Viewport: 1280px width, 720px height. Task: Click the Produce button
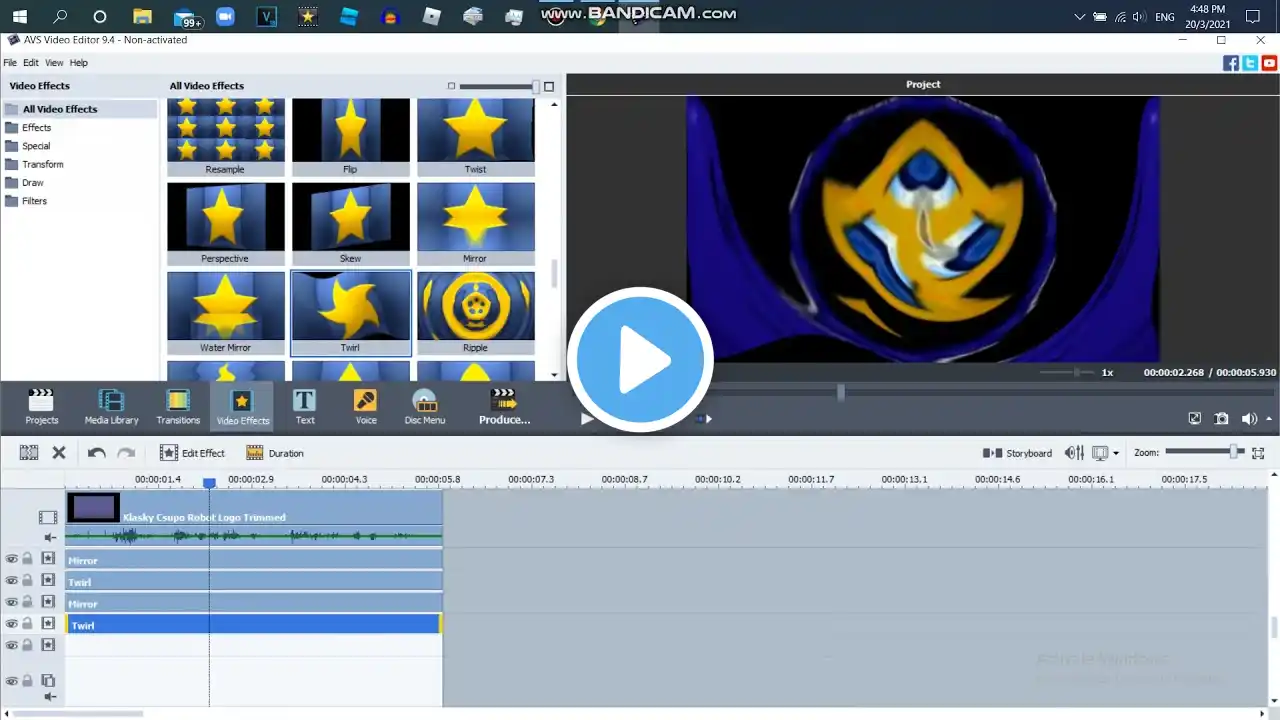point(504,407)
